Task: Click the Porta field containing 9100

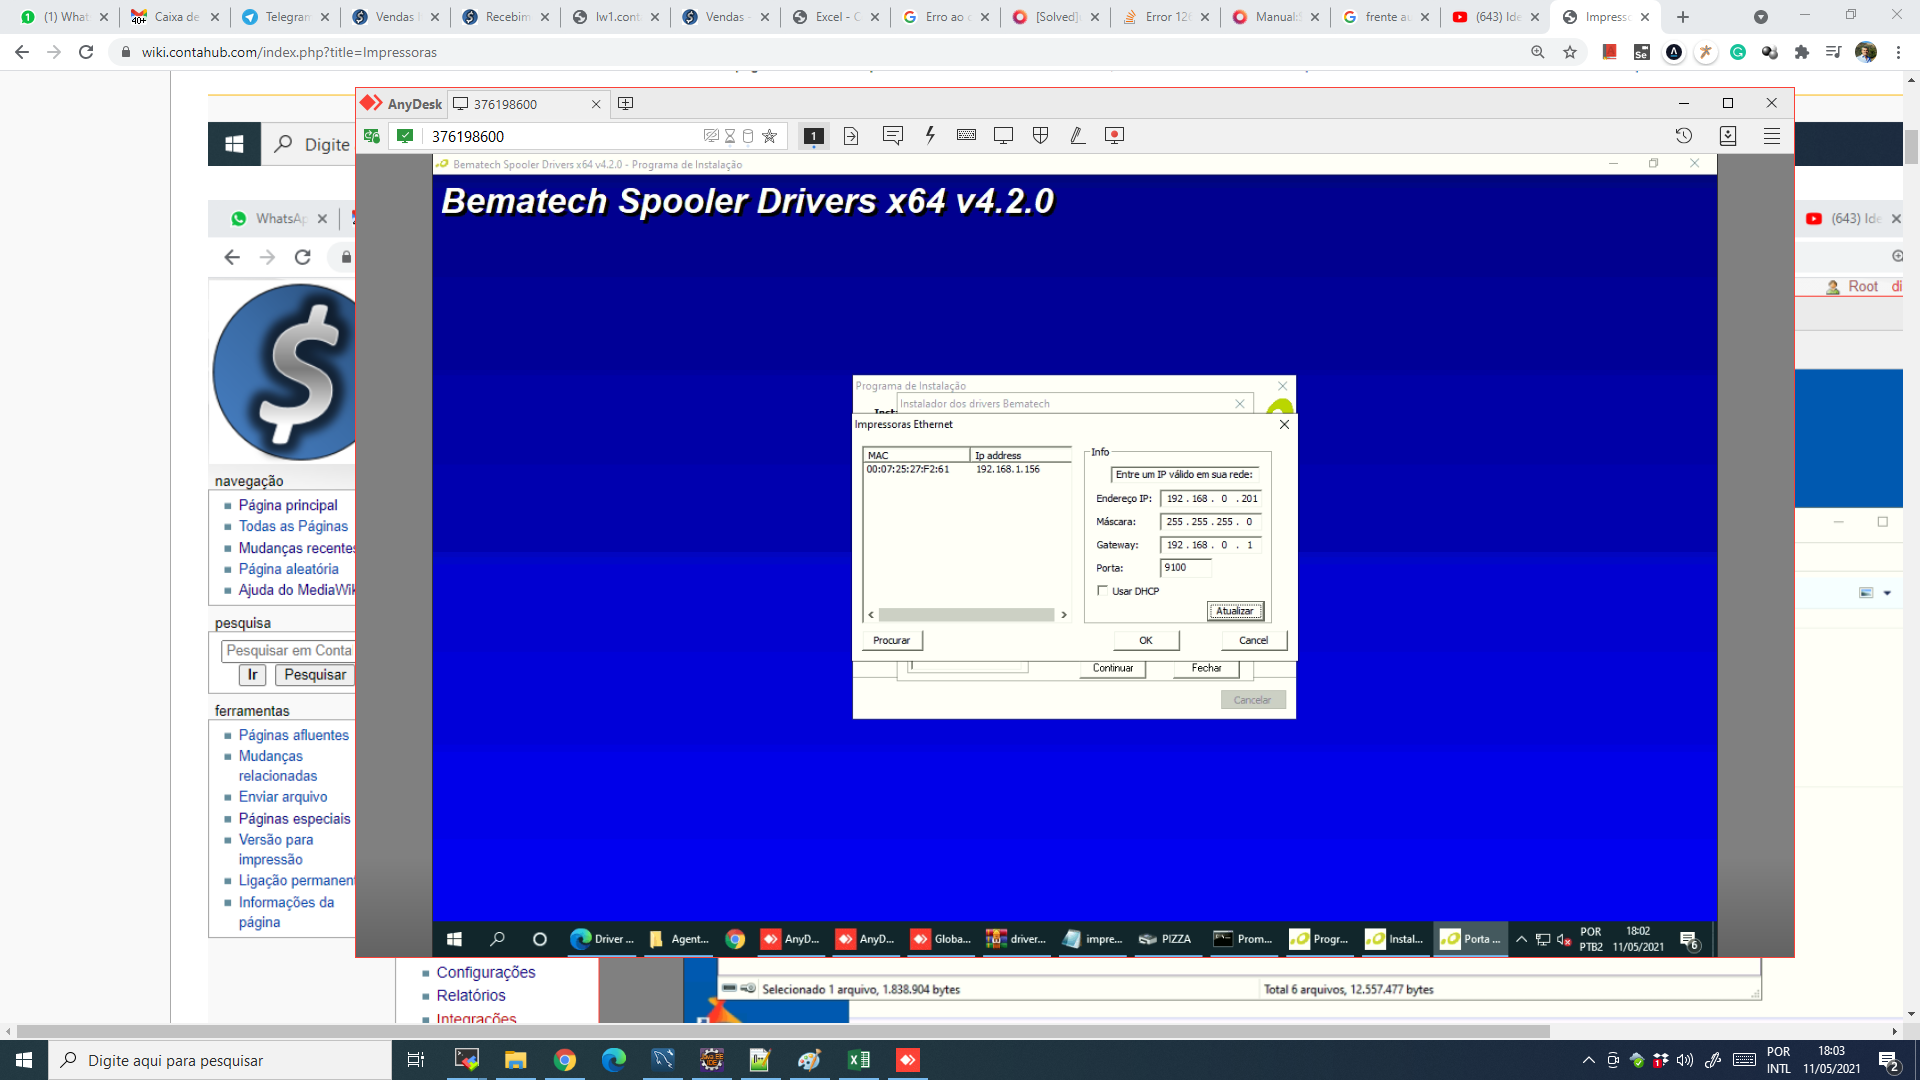Action: (1186, 568)
